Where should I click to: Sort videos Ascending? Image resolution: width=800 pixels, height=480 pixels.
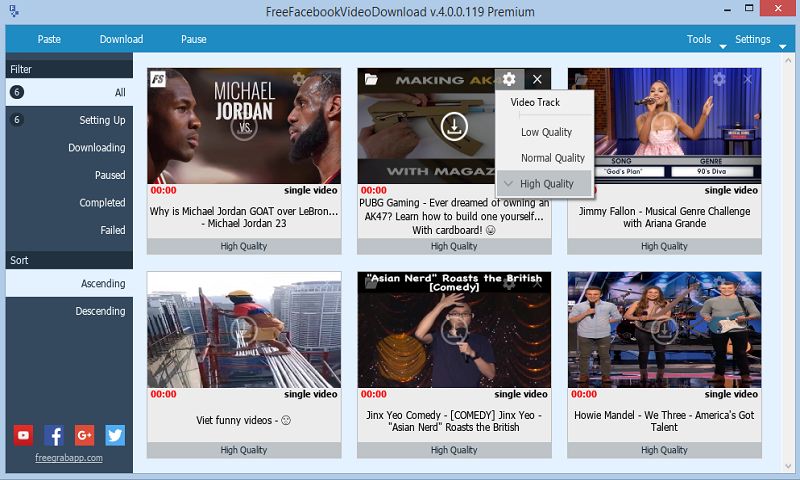point(69,283)
